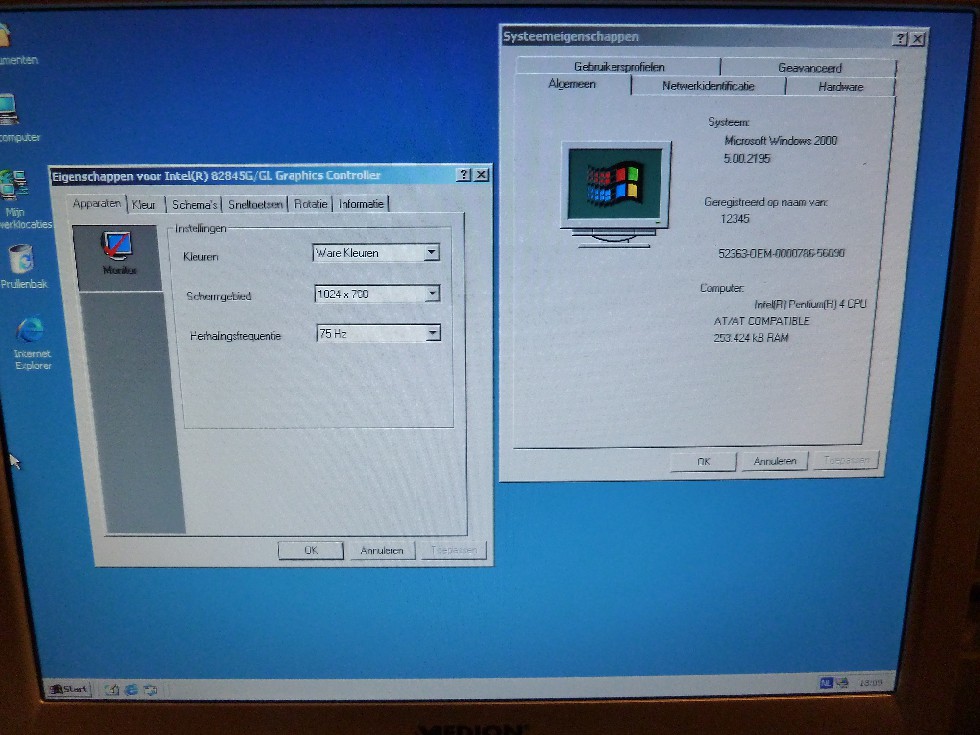Open Netwerkidentificatie tab in Systeemeigenschappen
The height and width of the screenshot is (735, 980).
[x=708, y=86]
